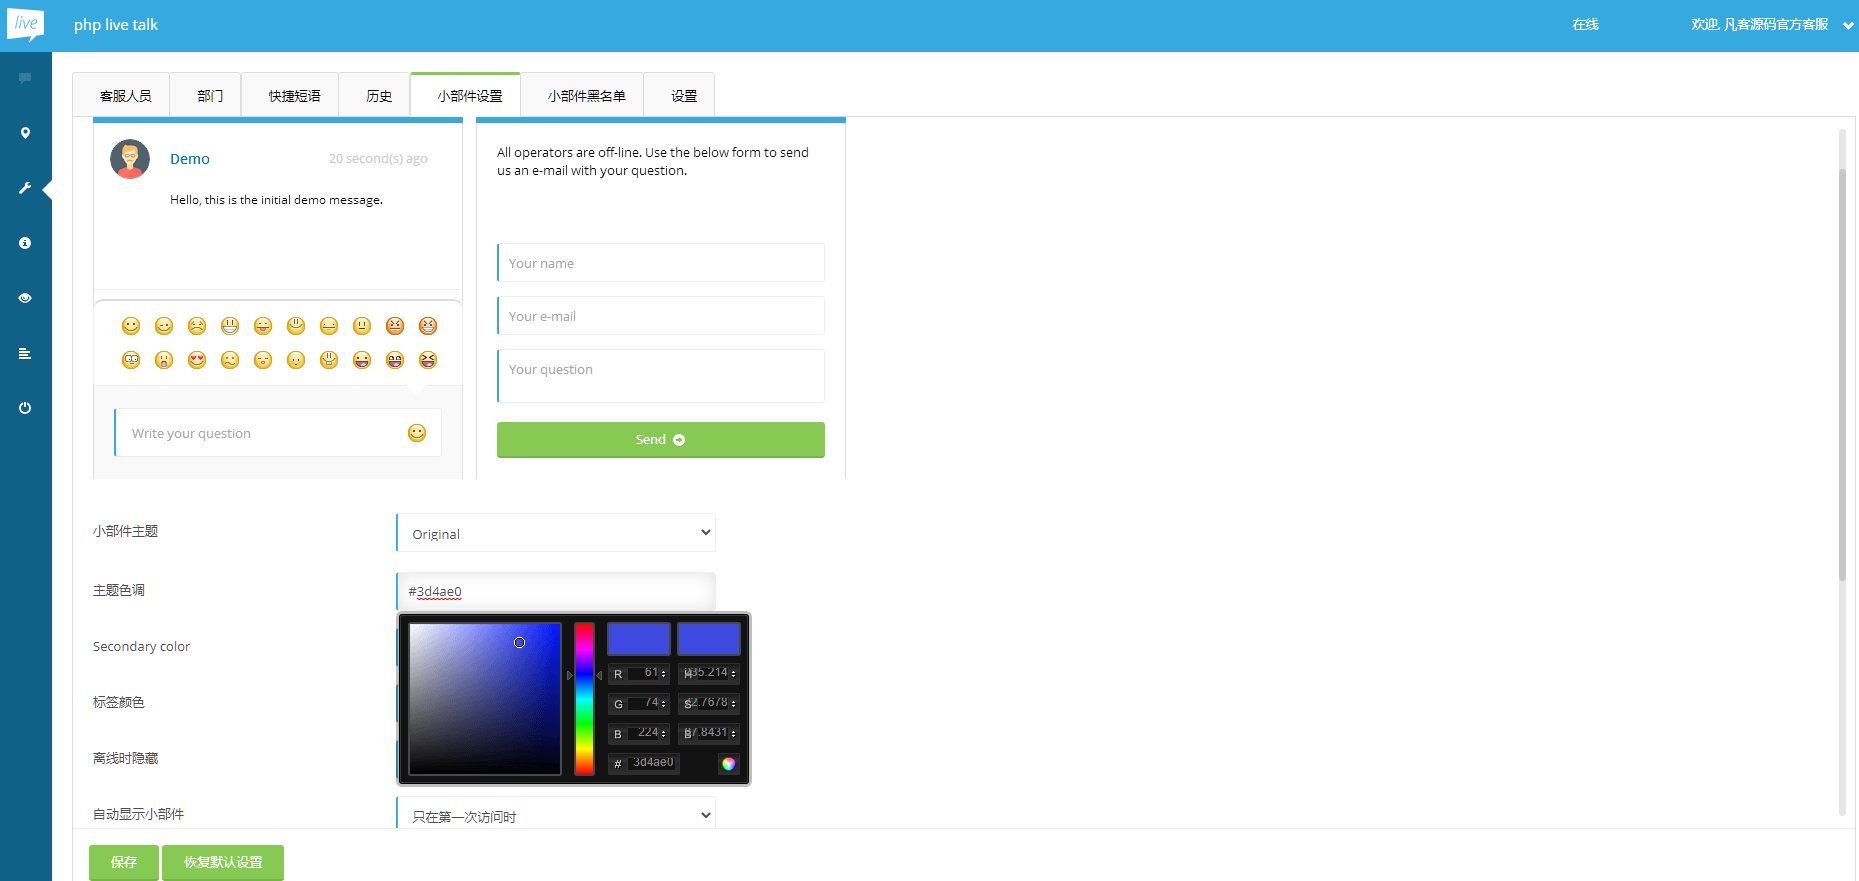Click the eye icon in sidebar

click(25, 298)
